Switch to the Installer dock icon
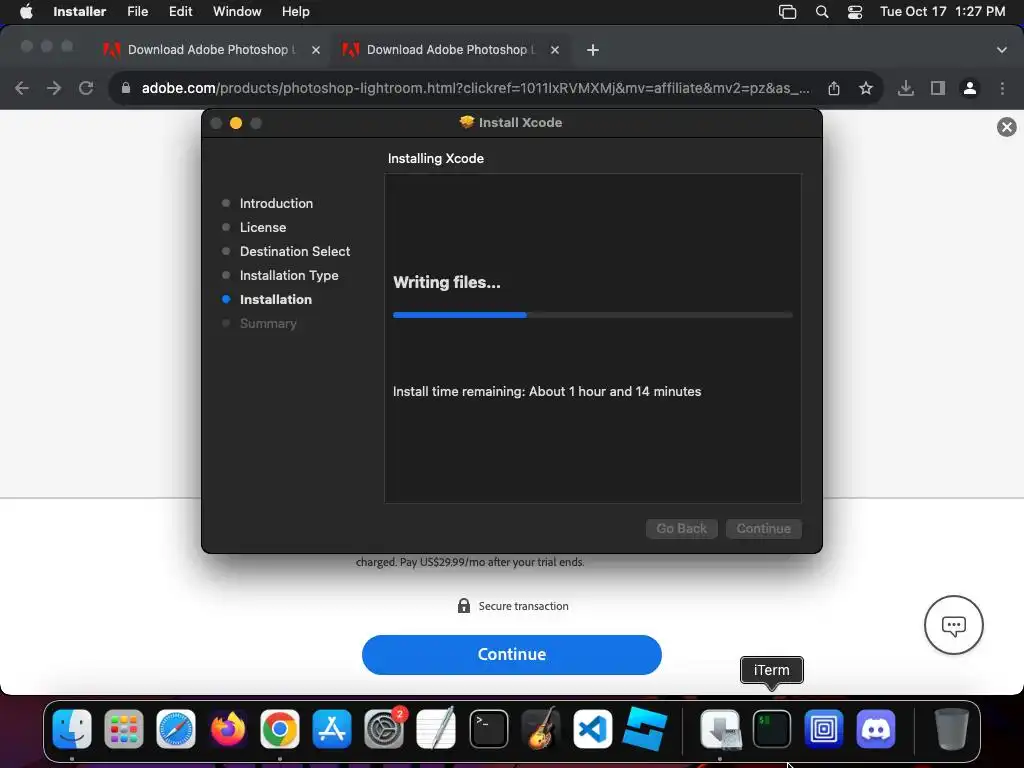 tap(720, 729)
